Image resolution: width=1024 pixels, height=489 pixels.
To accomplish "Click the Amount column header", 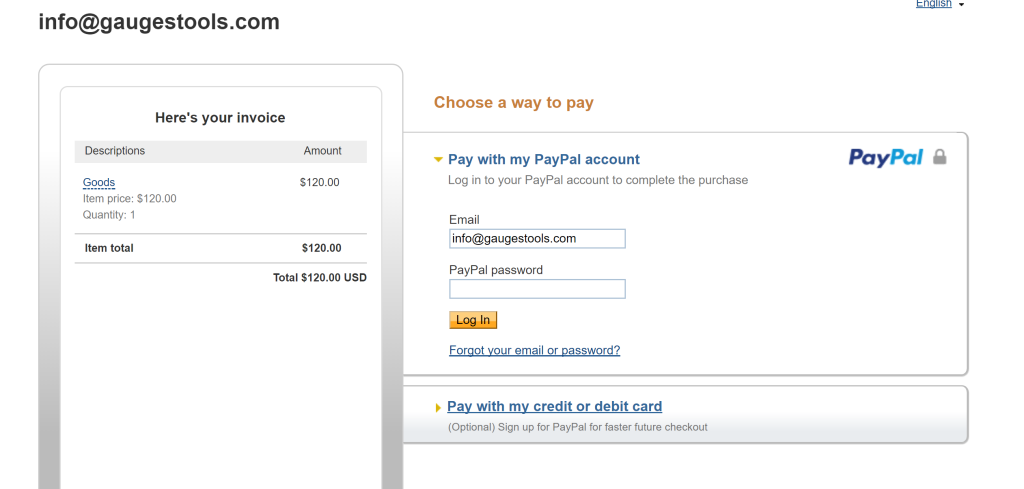I will pyautogui.click(x=322, y=151).
